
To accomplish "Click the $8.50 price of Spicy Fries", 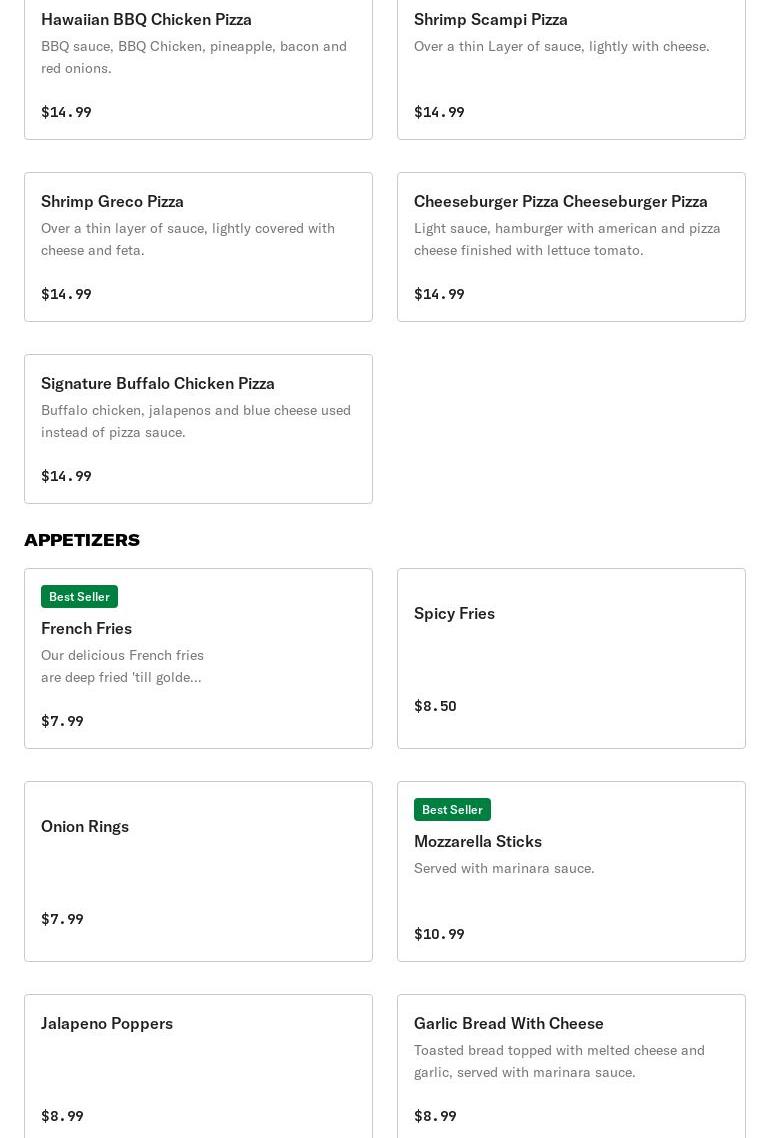I will pos(435,706).
